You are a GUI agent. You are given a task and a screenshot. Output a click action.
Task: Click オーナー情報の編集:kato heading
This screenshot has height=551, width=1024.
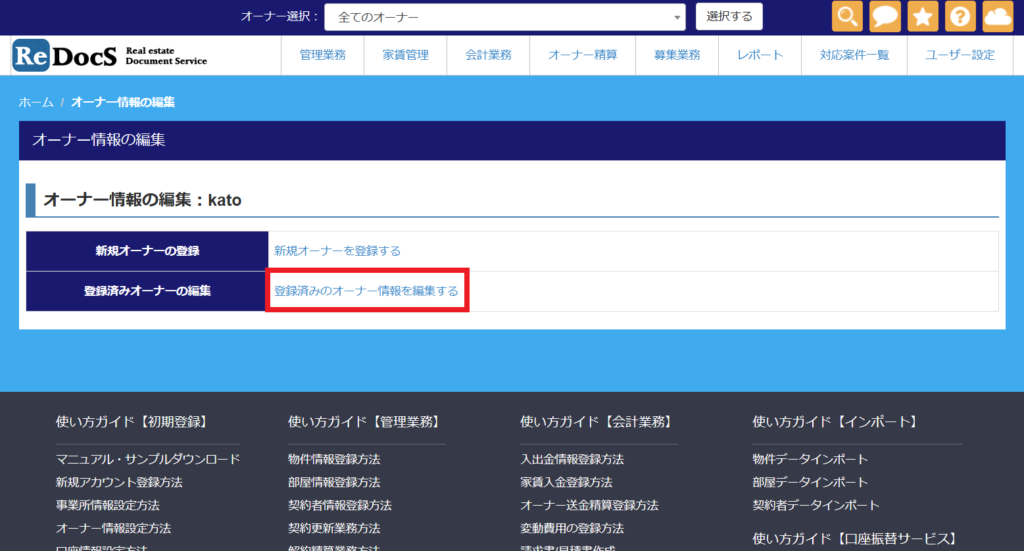[x=142, y=200]
